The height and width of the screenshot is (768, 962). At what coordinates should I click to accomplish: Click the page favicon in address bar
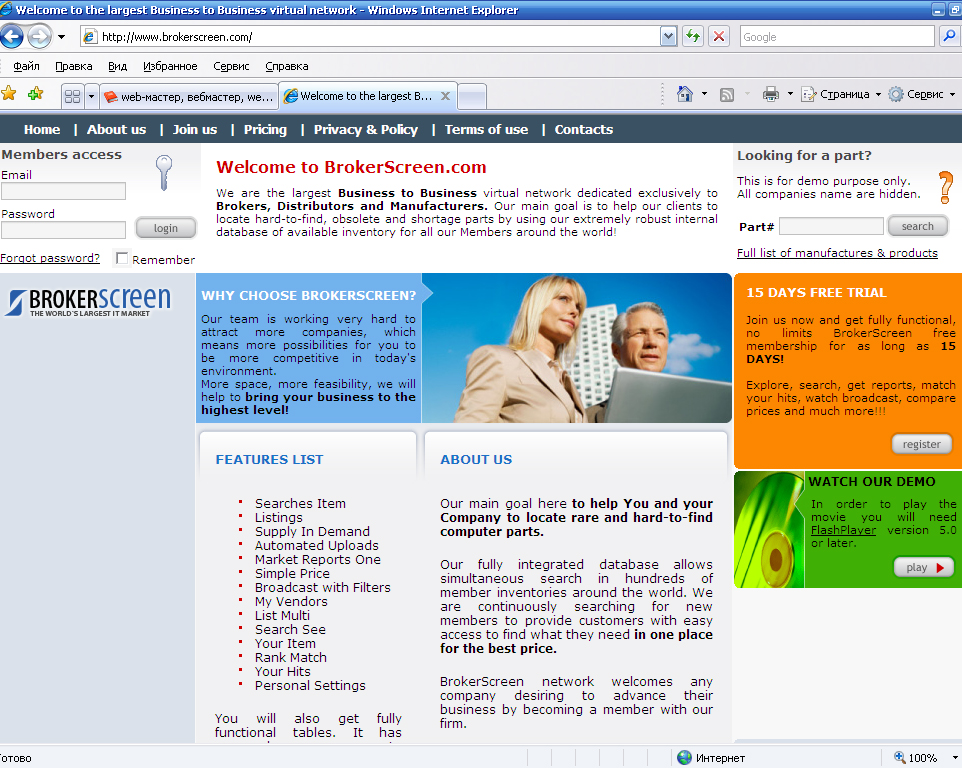pyautogui.click(x=90, y=37)
